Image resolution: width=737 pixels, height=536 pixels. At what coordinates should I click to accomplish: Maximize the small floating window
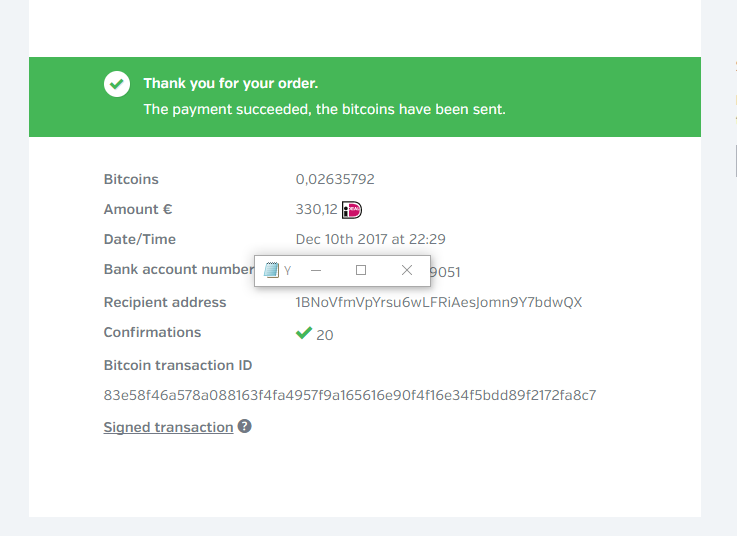(361, 270)
